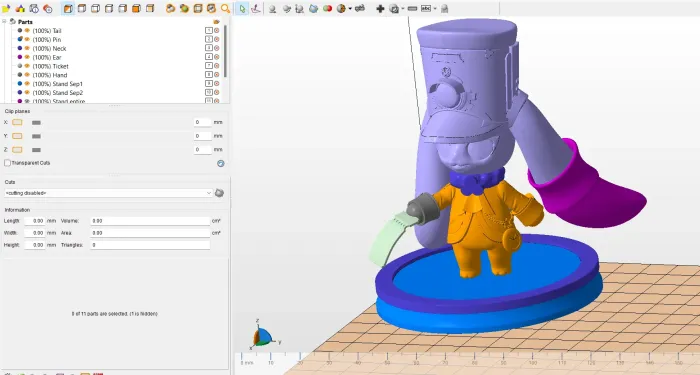Click the cut execute icon beside cuts dropdown
700x375 pixels.
[219, 193]
